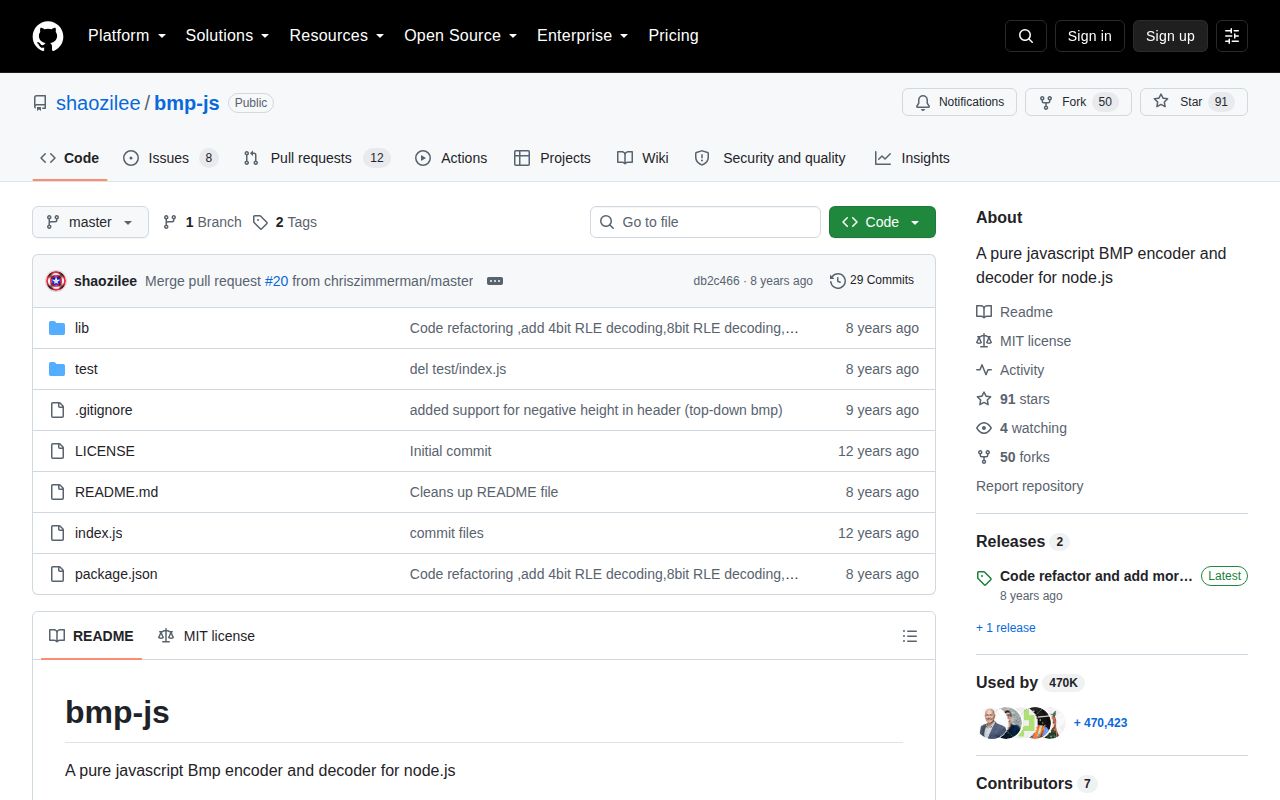
Task: Click the Sign in button
Action: pos(1090,36)
